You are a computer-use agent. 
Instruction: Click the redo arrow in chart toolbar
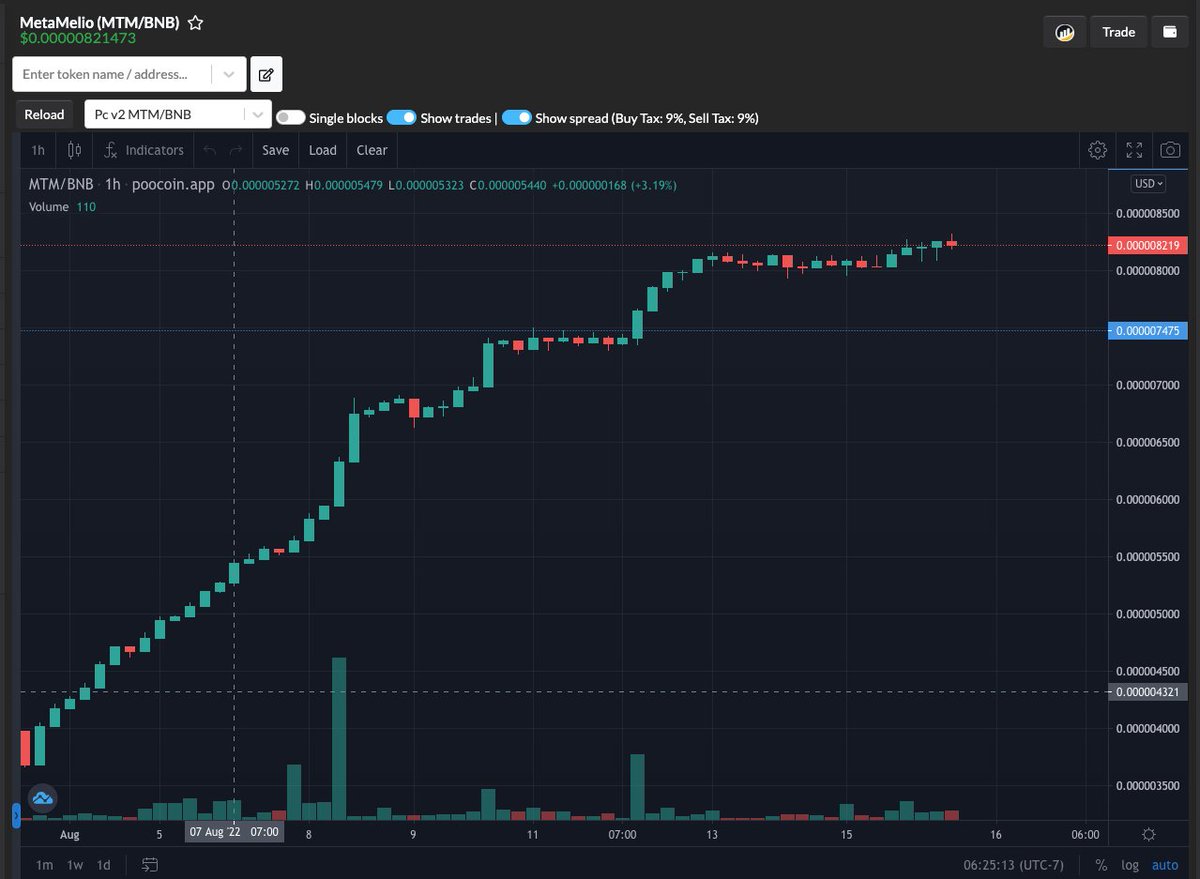(x=236, y=150)
